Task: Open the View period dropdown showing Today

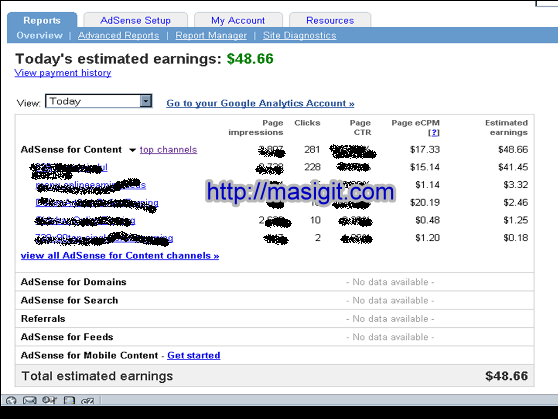Action: click(x=99, y=101)
